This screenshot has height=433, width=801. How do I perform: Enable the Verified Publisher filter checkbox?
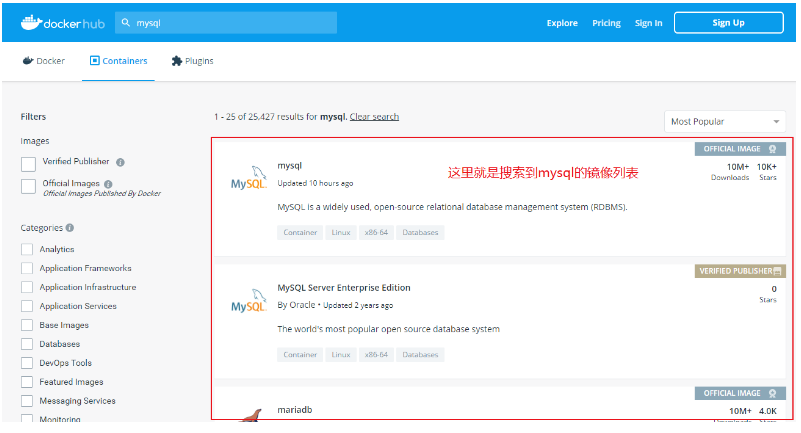29,164
